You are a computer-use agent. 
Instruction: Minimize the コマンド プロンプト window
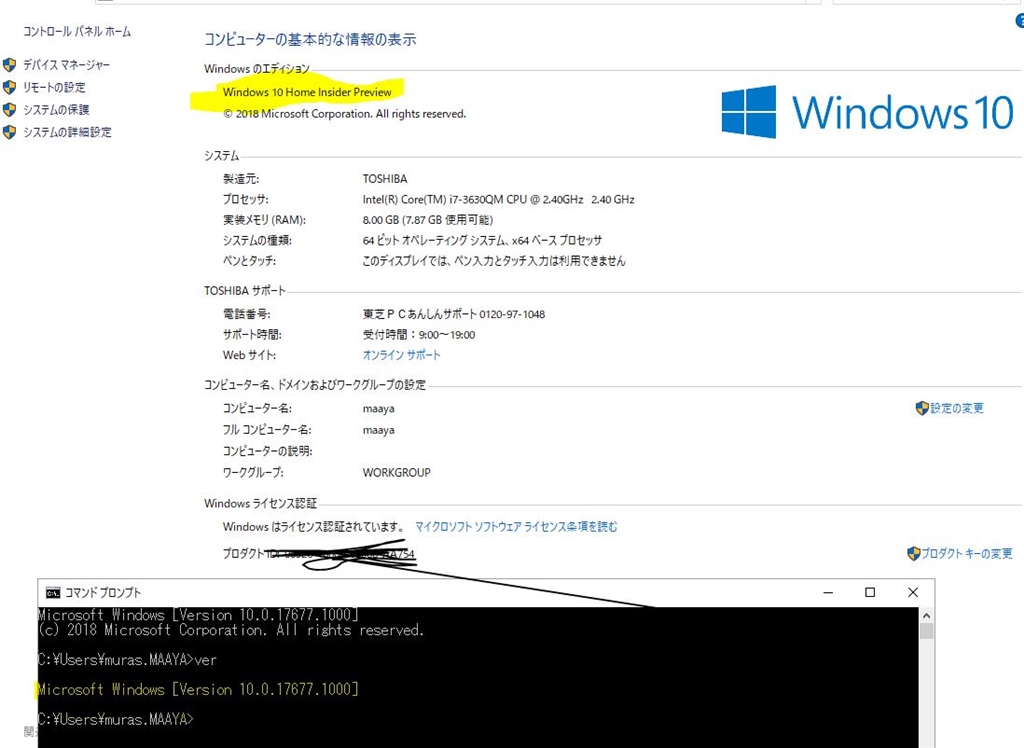coord(828,593)
